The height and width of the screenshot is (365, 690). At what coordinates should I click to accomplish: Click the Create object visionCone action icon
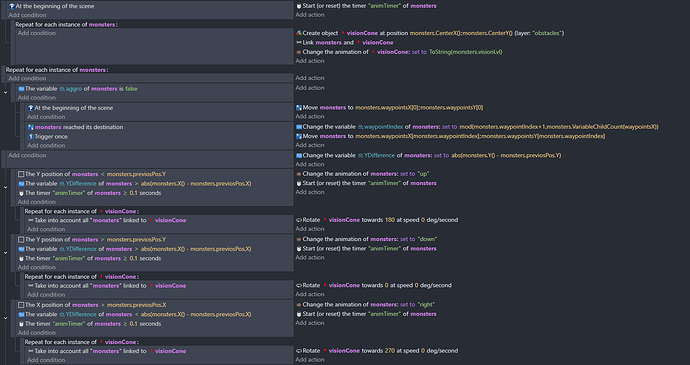point(299,33)
